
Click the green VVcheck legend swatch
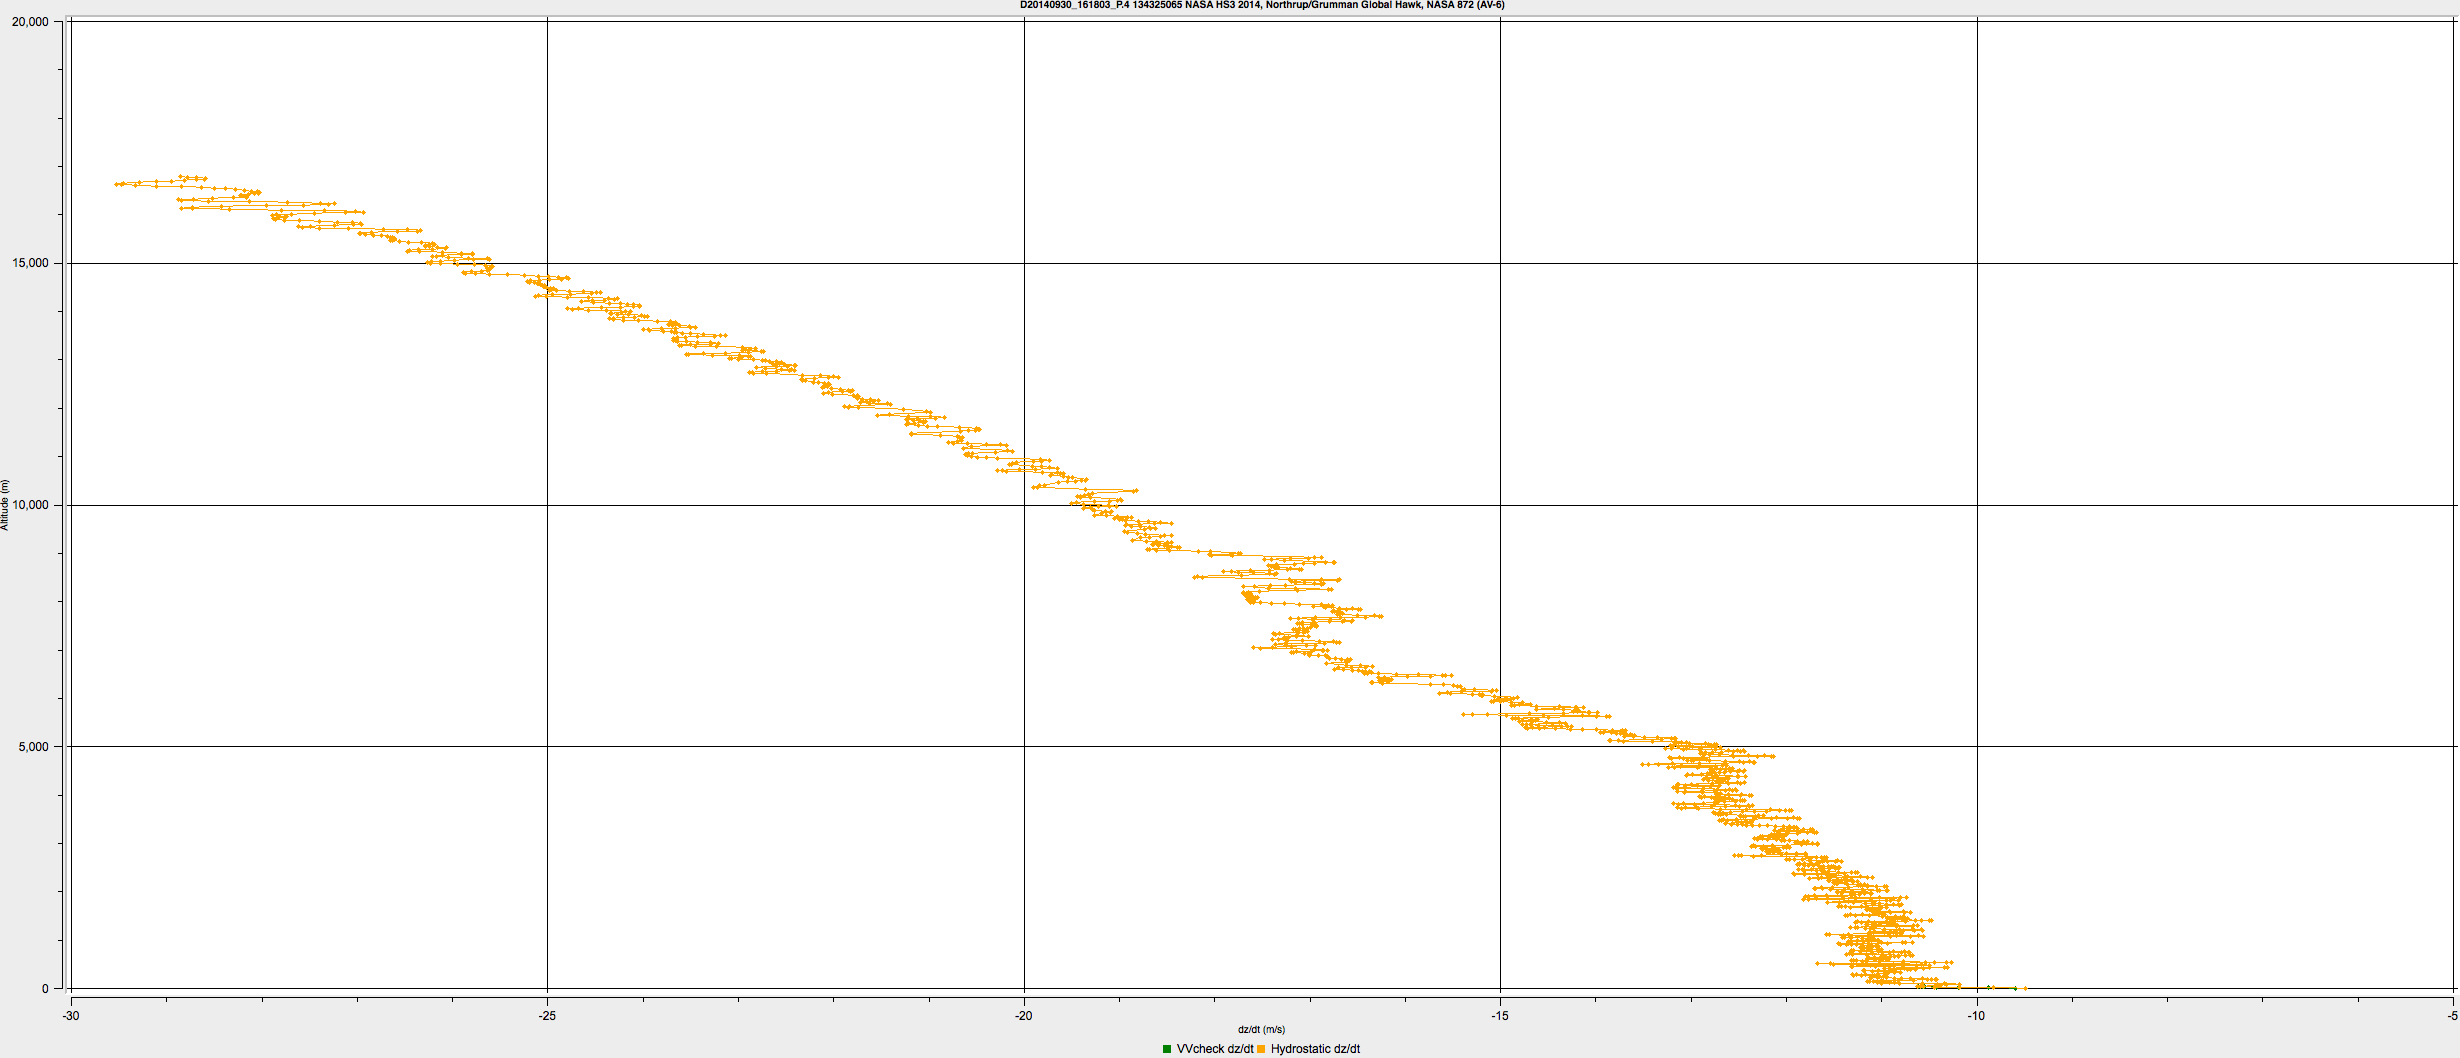1167,1049
